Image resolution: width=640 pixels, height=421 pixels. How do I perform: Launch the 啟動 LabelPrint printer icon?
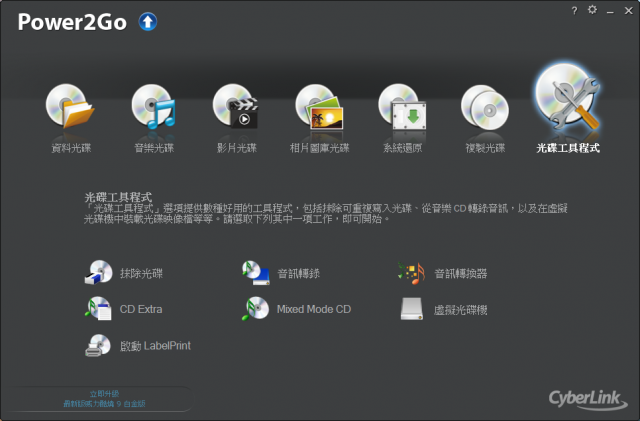(x=98, y=345)
